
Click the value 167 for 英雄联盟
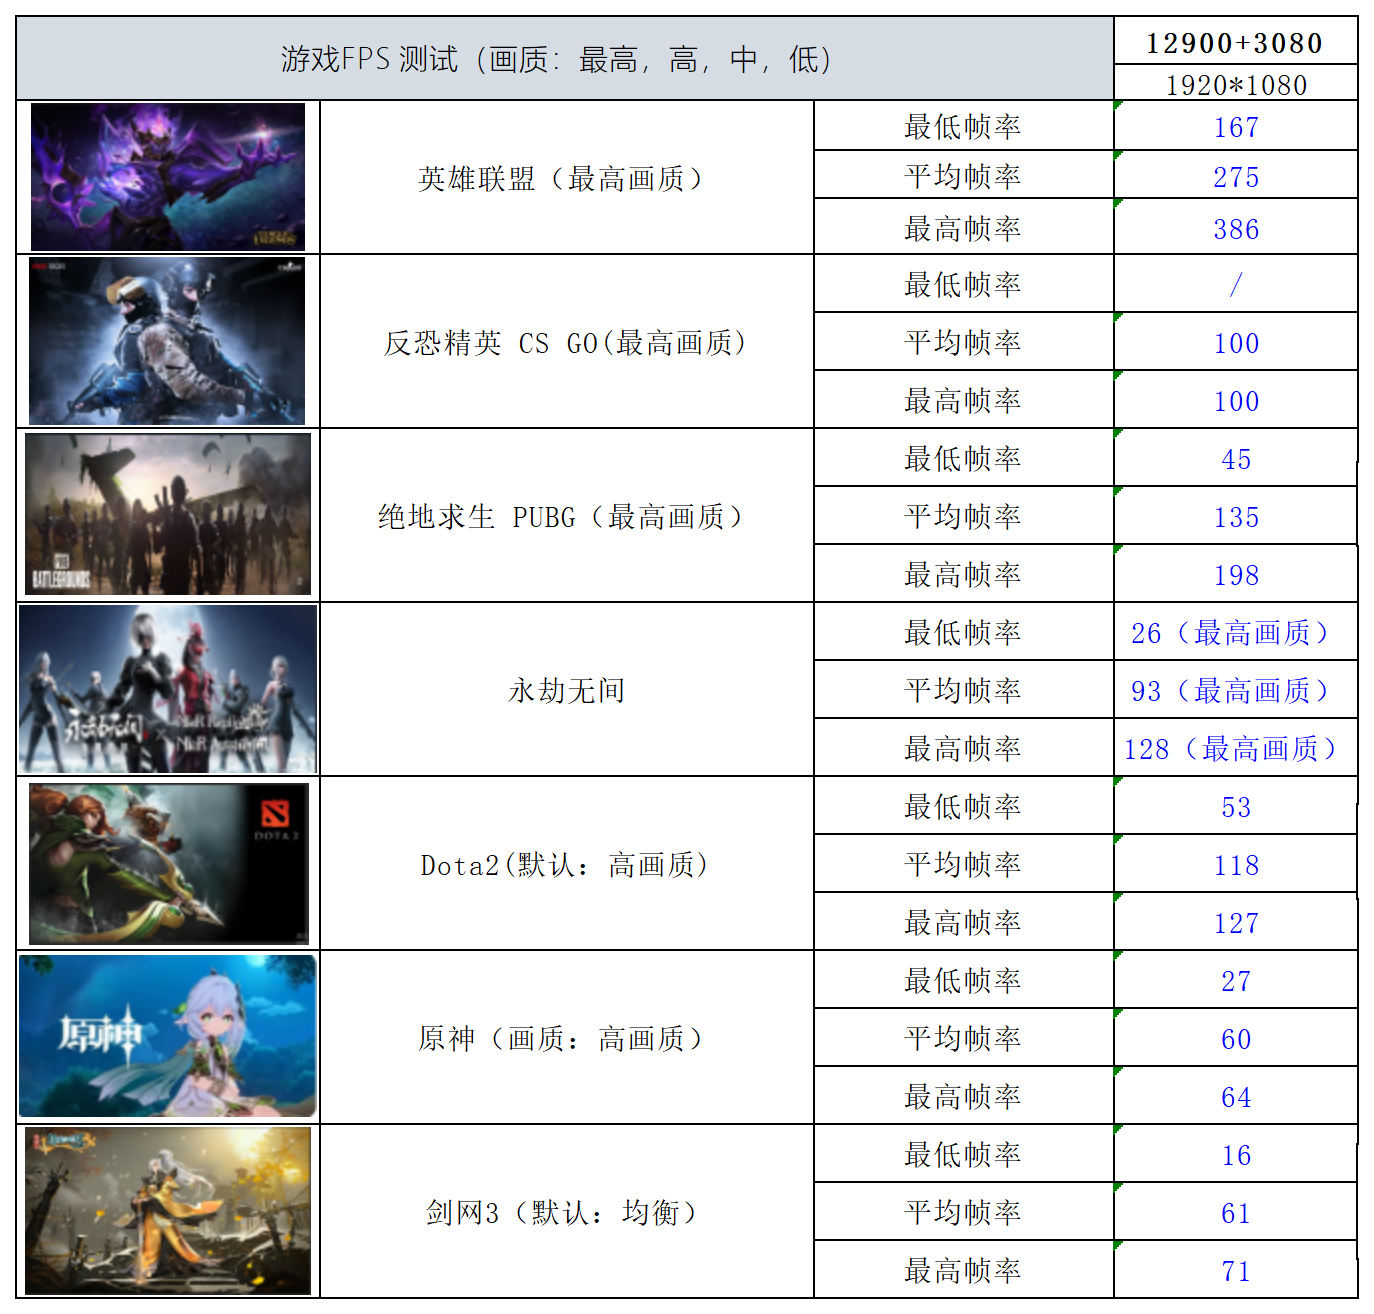point(1236,127)
